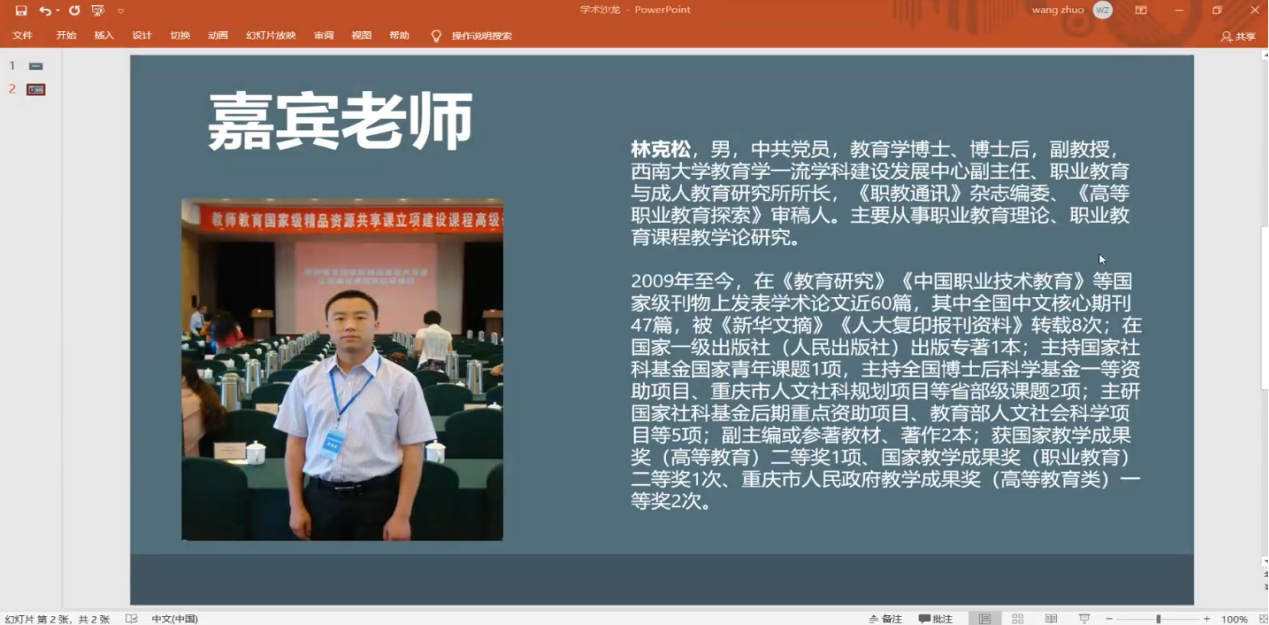Viewport: 1269px width, 625px height.
Task: Save the presentation via Quick Access toolbar
Action: coord(20,8)
